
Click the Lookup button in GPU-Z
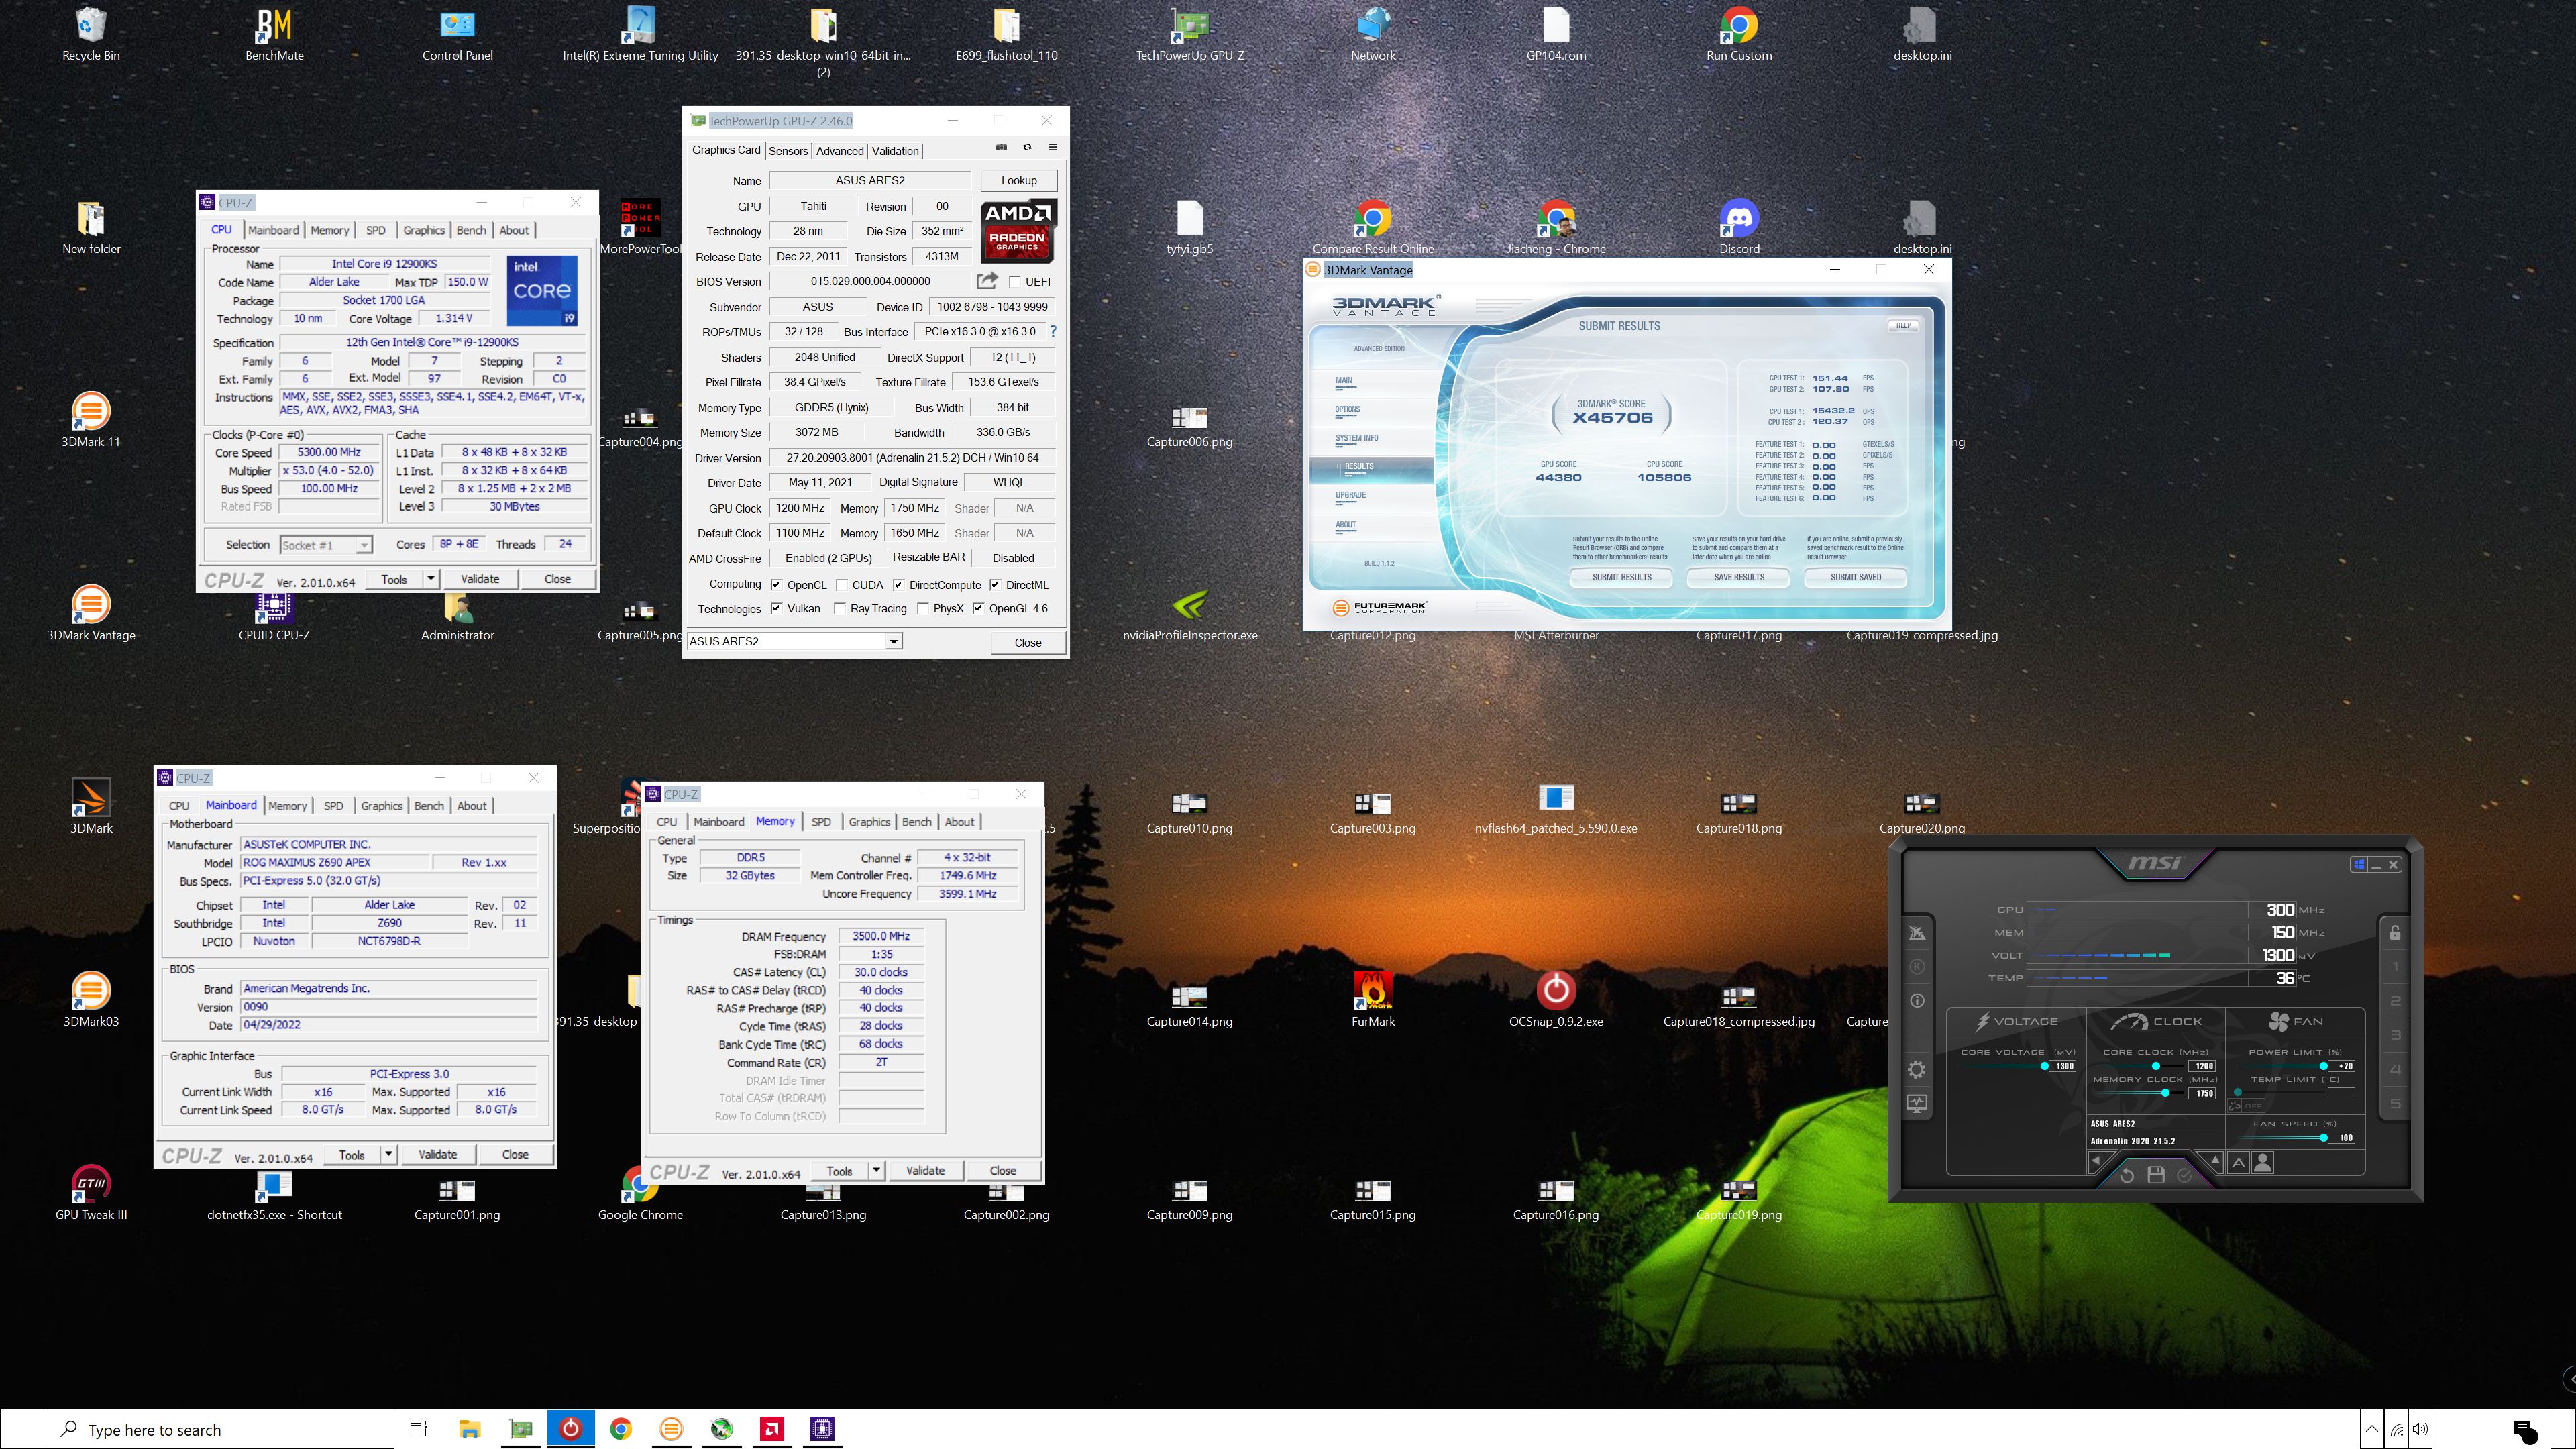click(1018, 181)
